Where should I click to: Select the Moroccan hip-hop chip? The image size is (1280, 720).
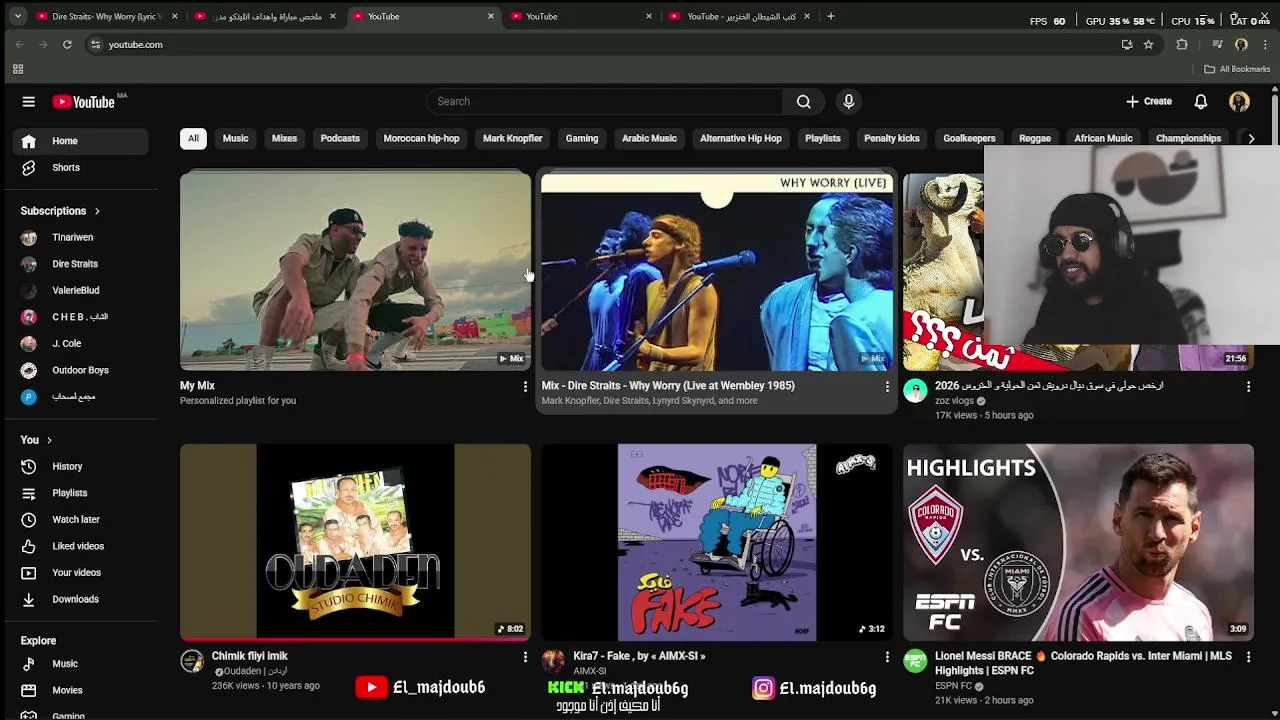click(421, 138)
